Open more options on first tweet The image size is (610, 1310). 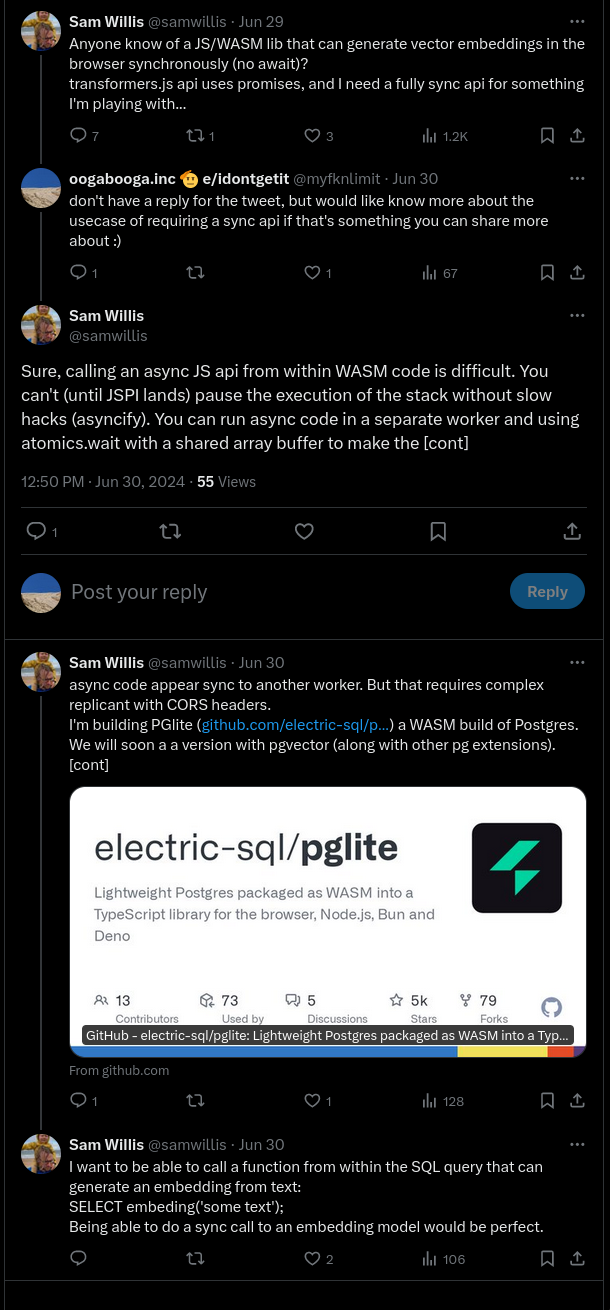pyautogui.click(x=577, y=21)
